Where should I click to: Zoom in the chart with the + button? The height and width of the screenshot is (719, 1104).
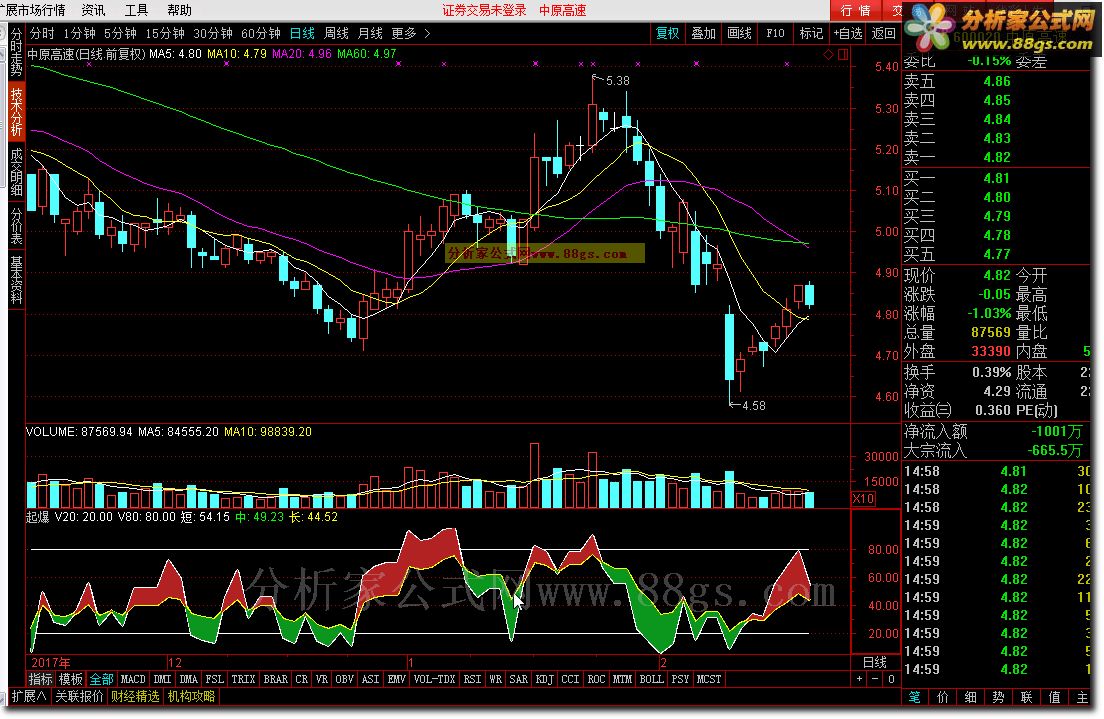[859, 680]
